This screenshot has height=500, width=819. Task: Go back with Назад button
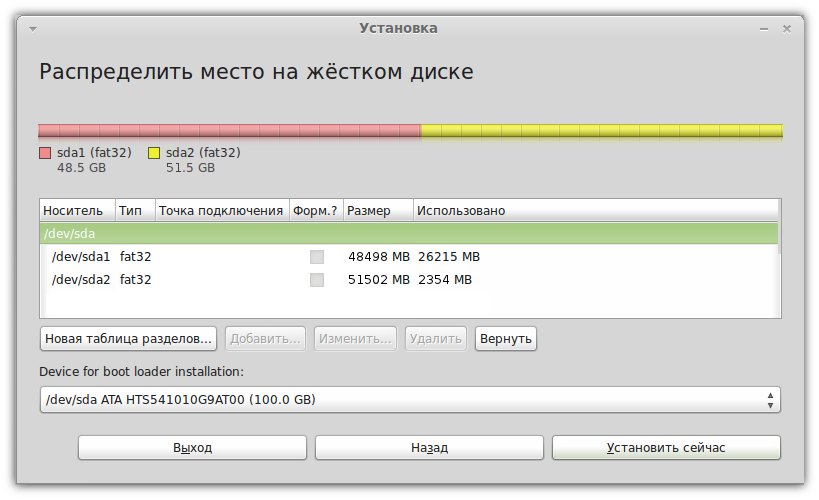[x=429, y=448]
